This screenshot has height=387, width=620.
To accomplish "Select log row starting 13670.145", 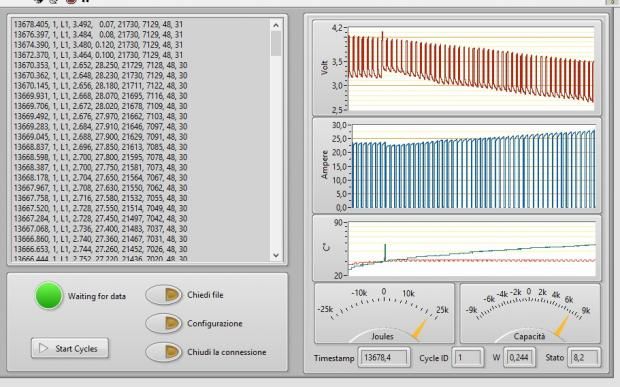I will (100, 86).
